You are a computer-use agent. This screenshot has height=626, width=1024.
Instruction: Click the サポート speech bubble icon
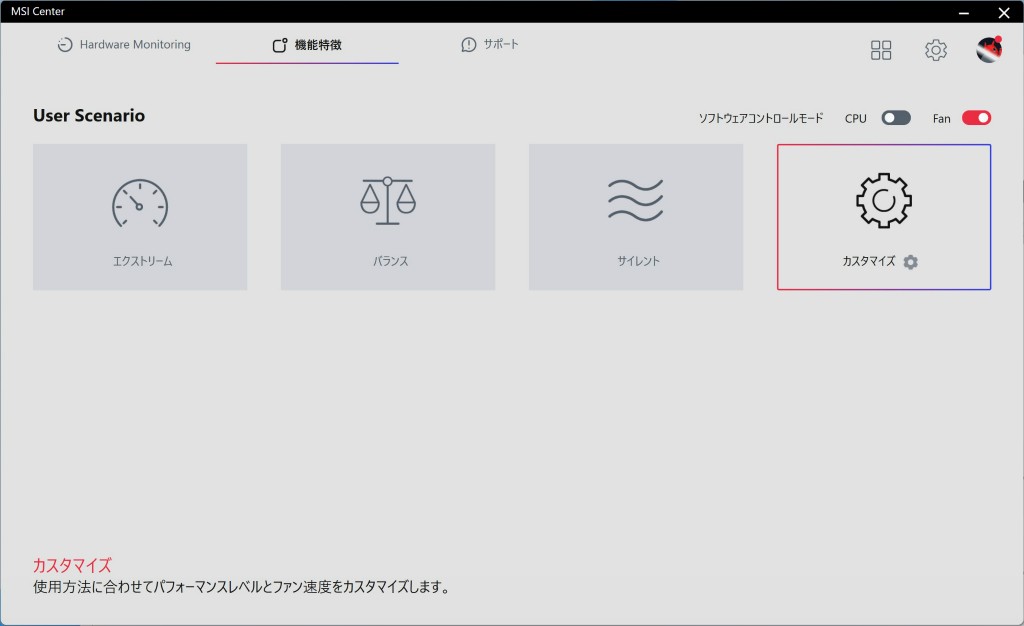pos(469,45)
